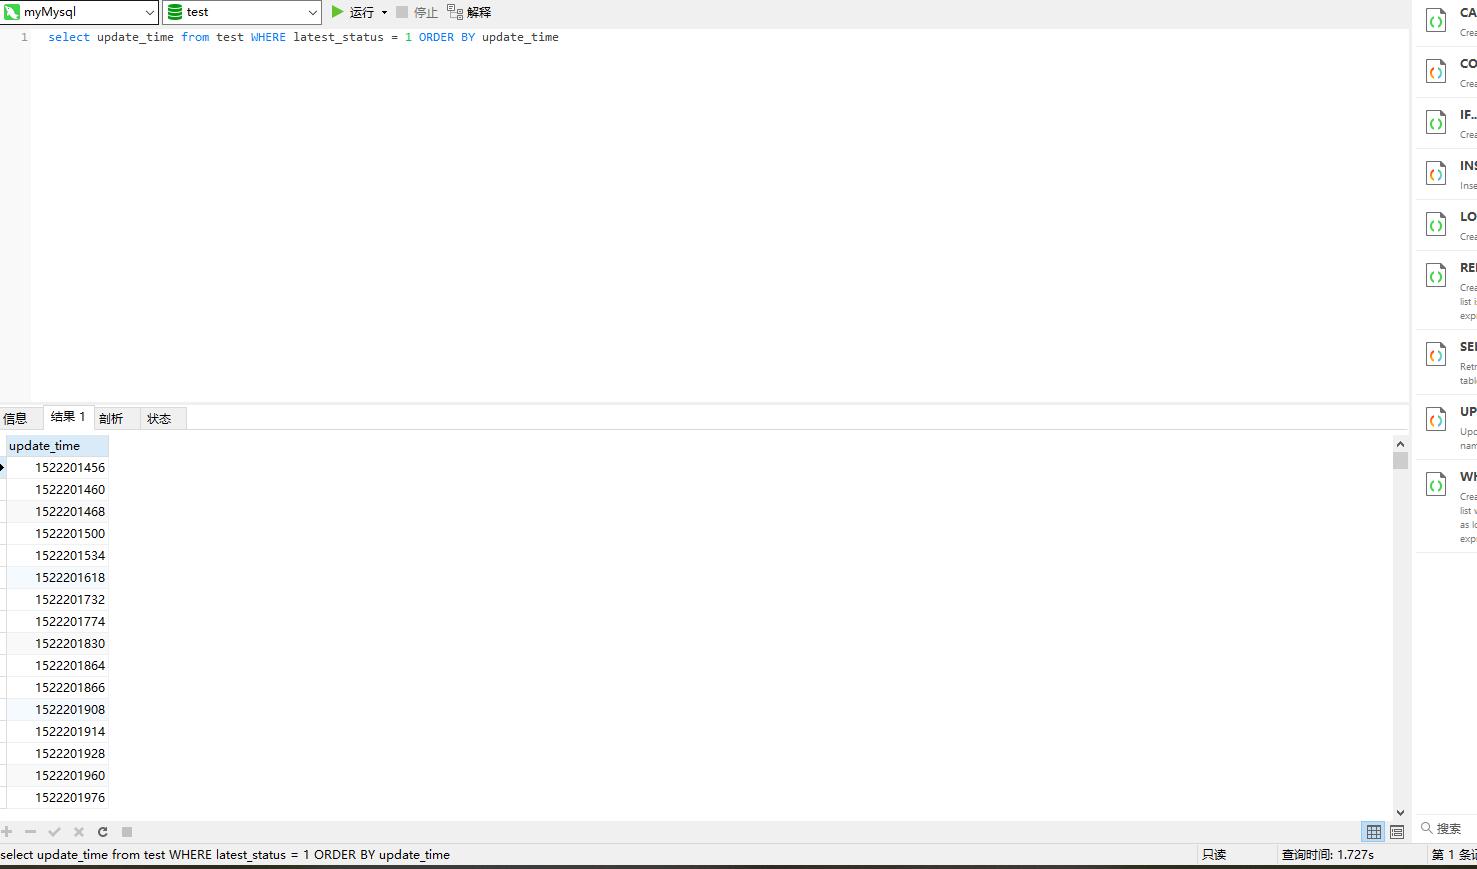Click the results scrollbar down arrow
Screen dimensions: 1477x869
click(x=1400, y=813)
